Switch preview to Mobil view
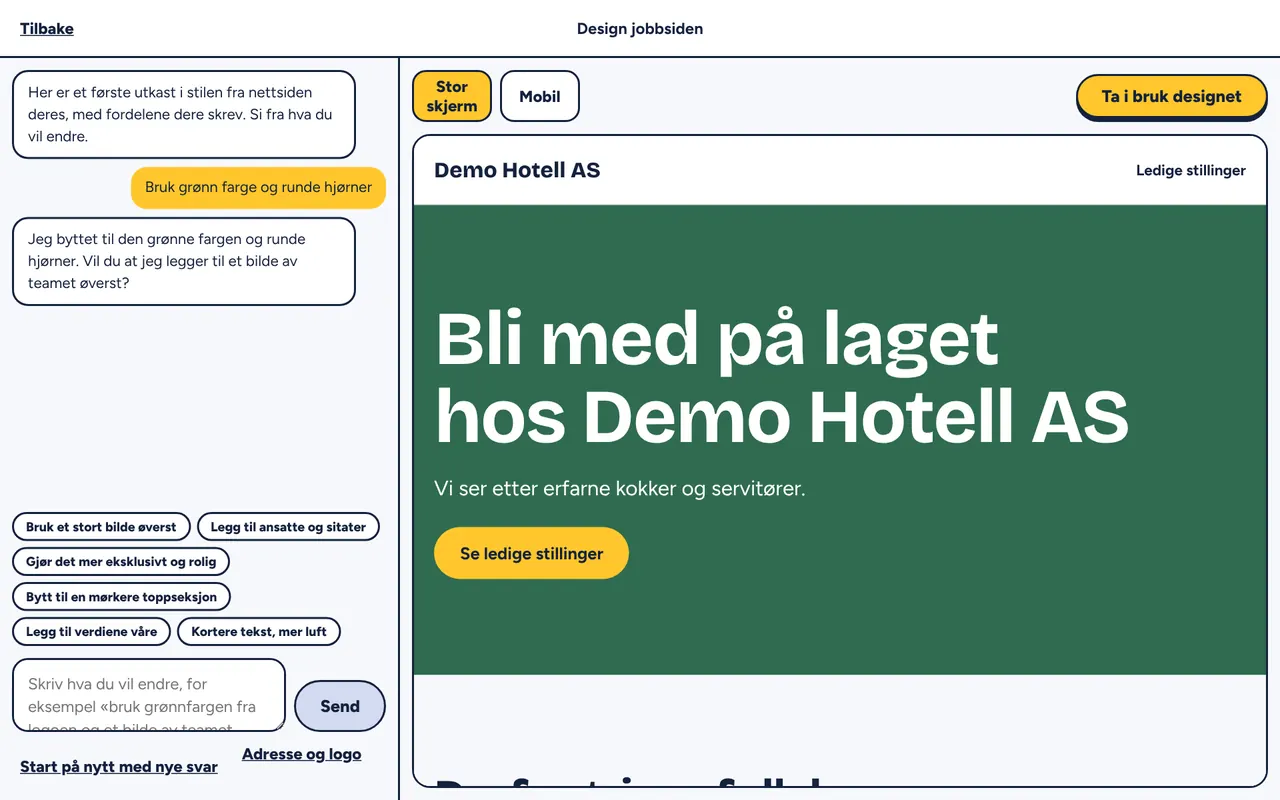1280x800 pixels. (540, 96)
